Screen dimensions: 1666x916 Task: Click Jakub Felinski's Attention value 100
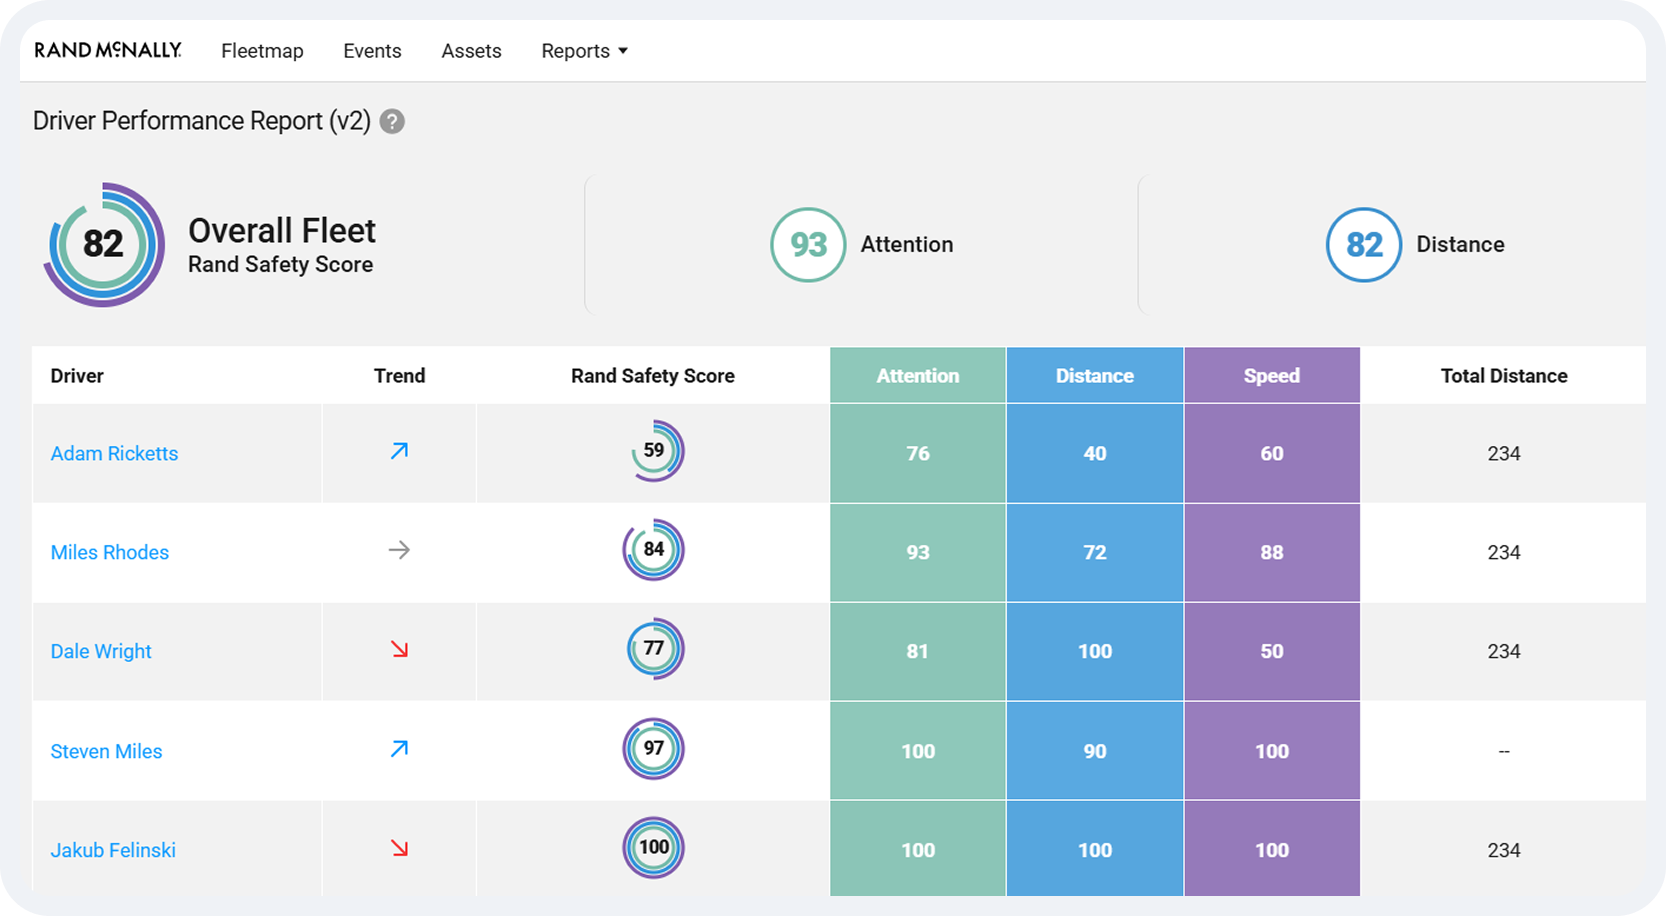click(918, 850)
